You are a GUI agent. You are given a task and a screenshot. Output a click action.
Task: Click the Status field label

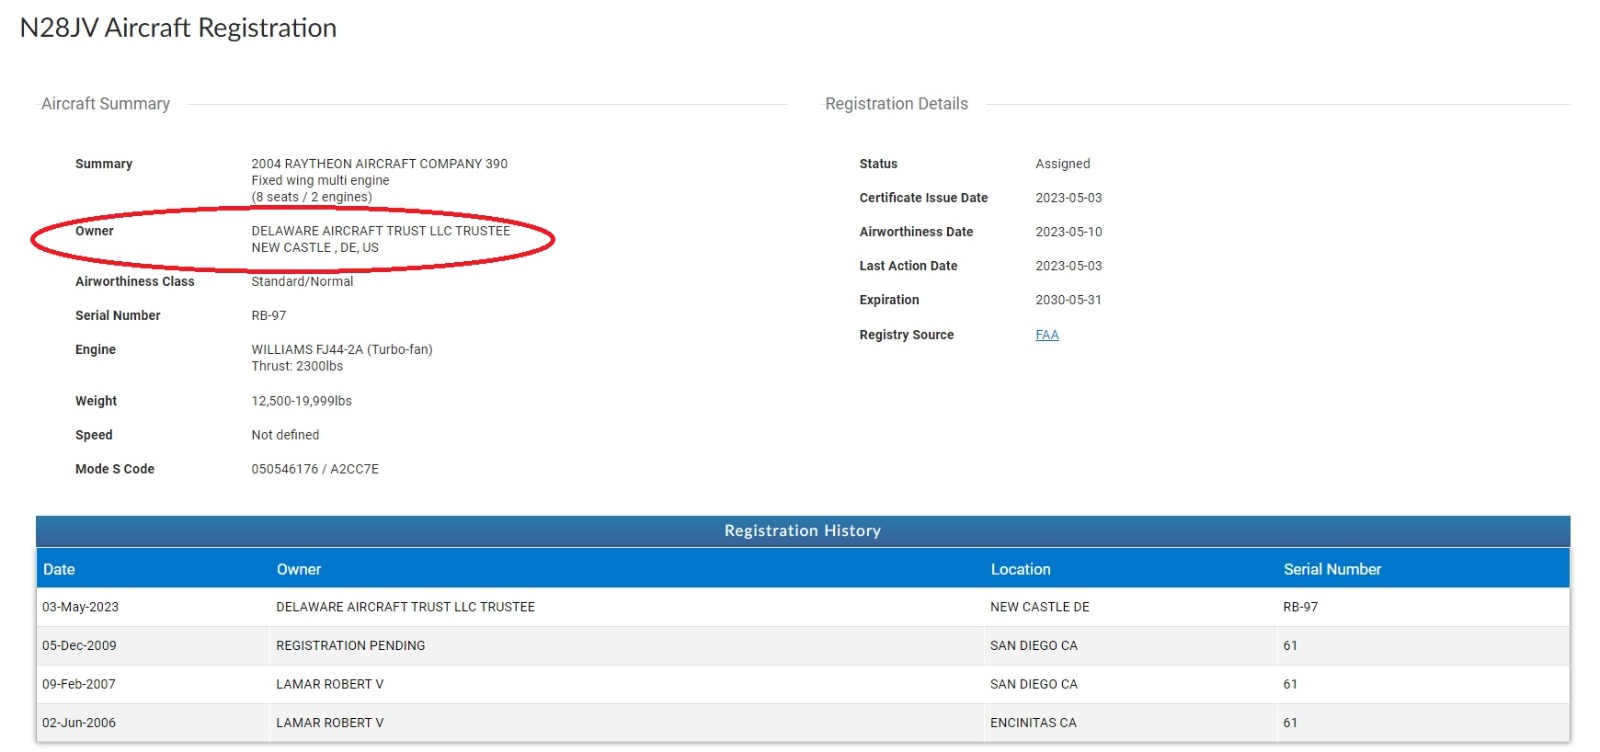878,164
